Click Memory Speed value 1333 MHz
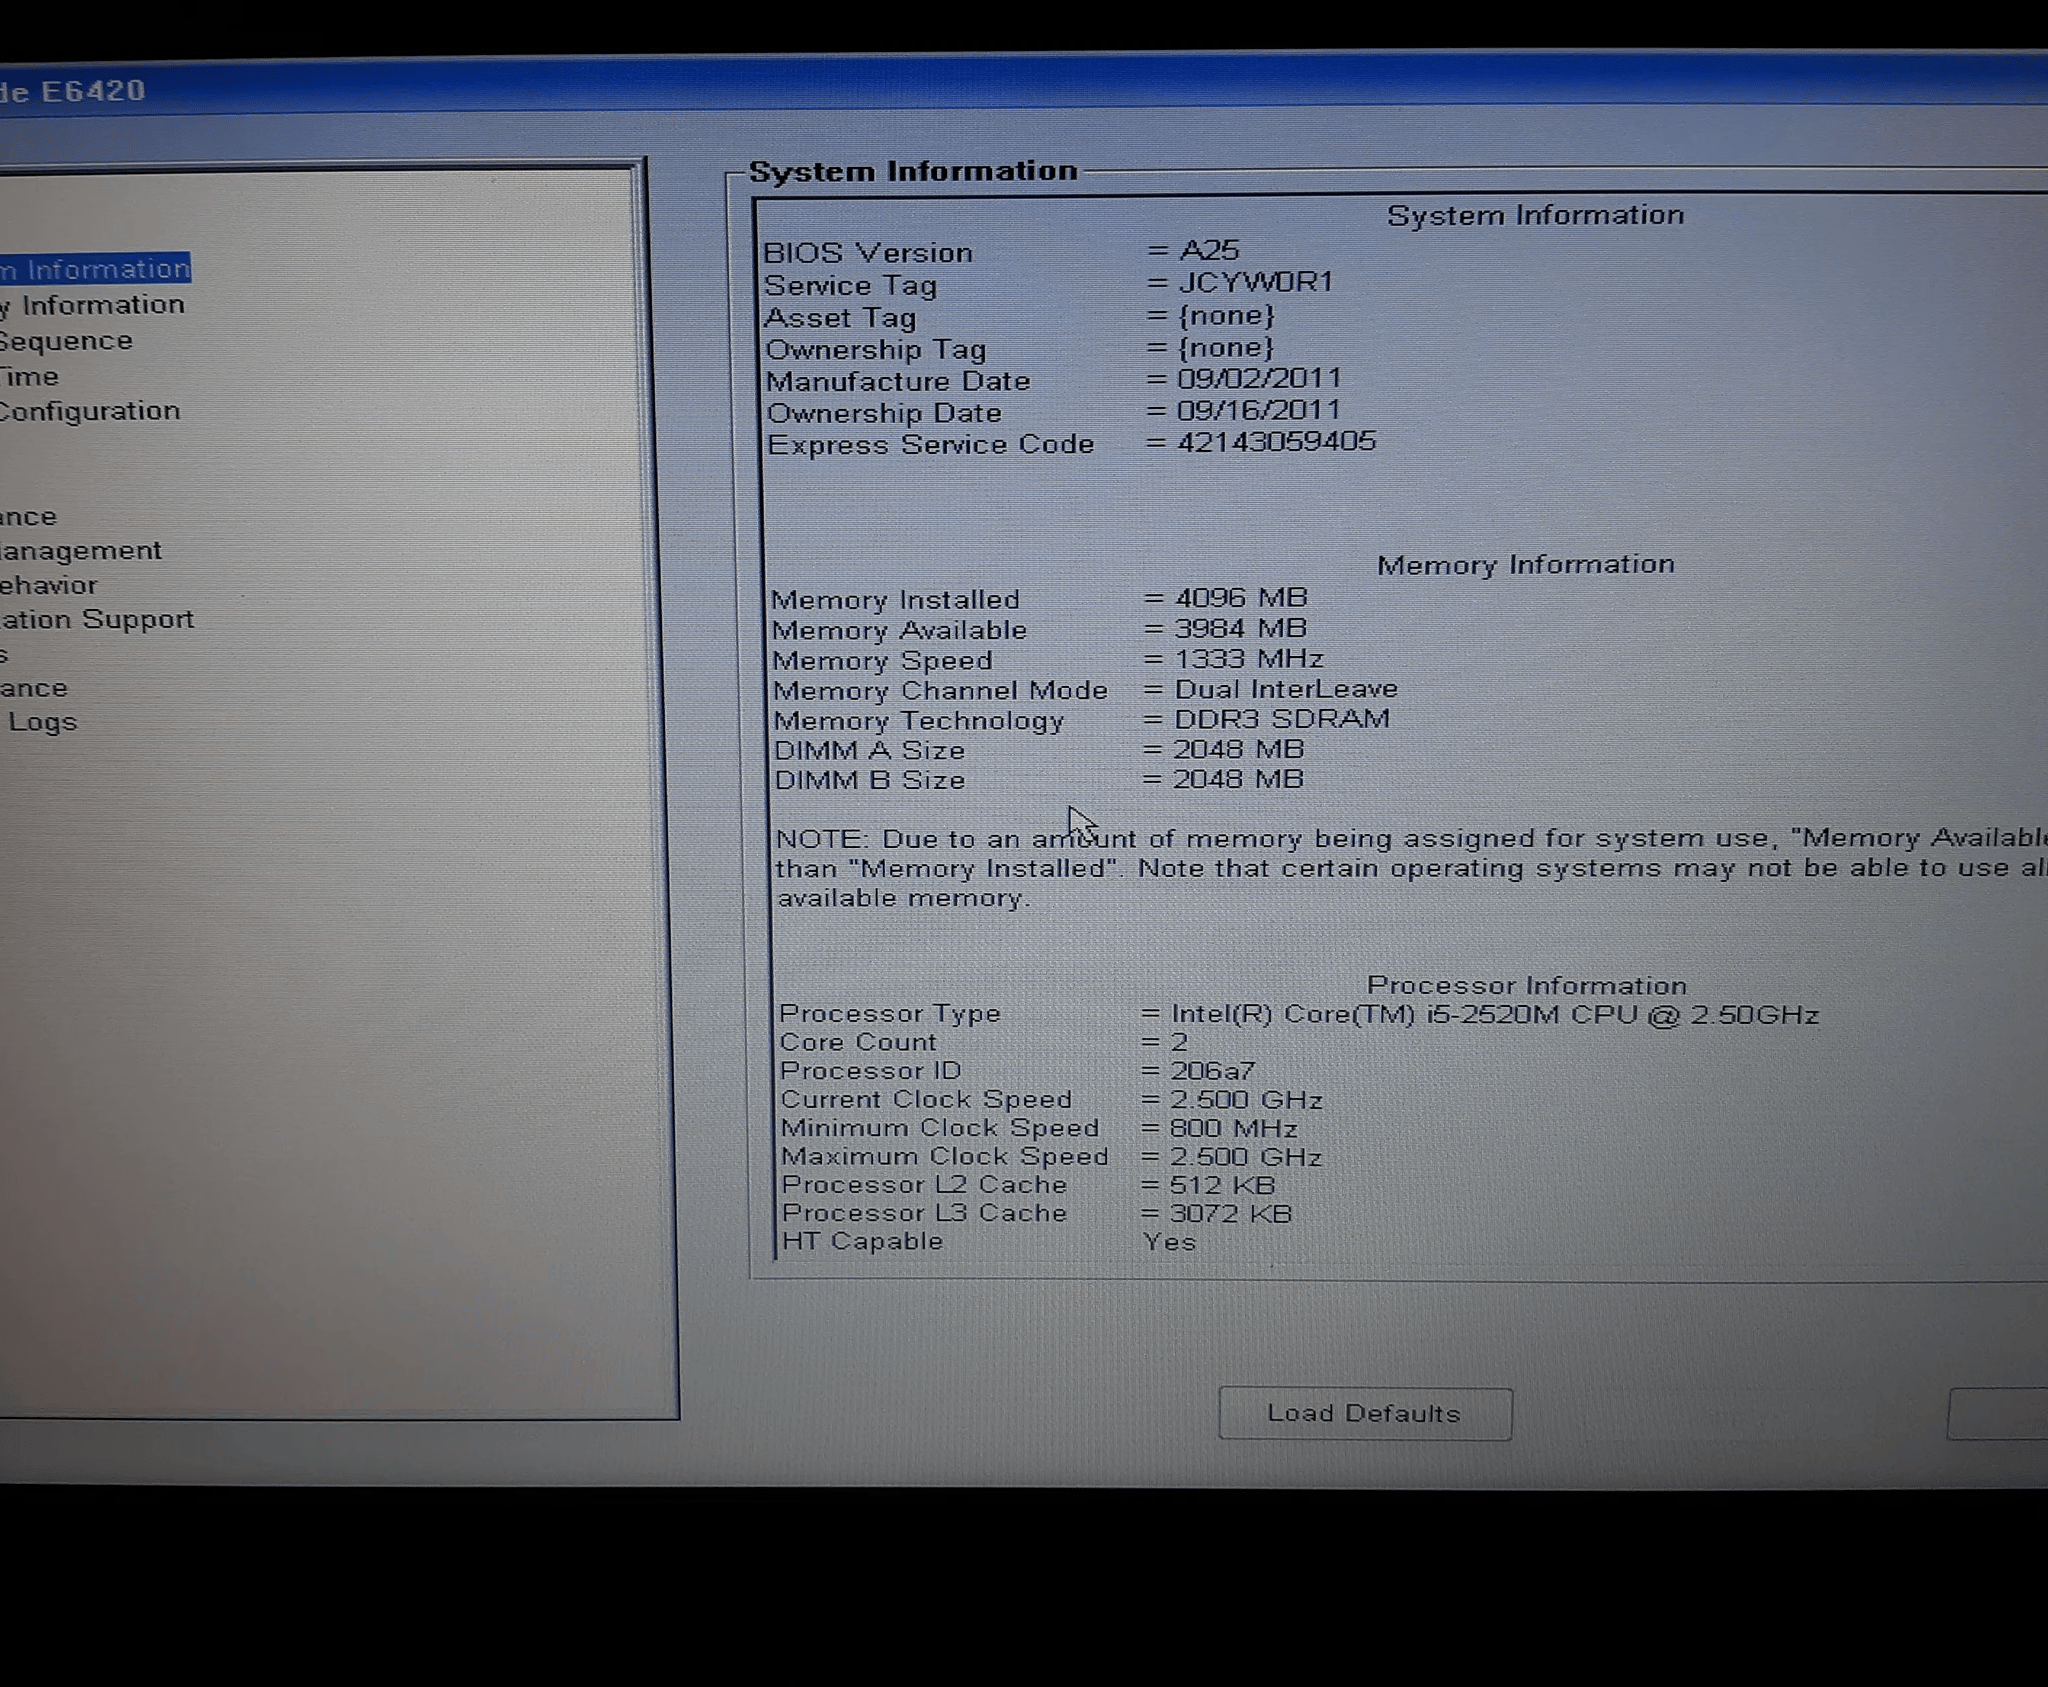2048x1687 pixels. coord(1249,659)
